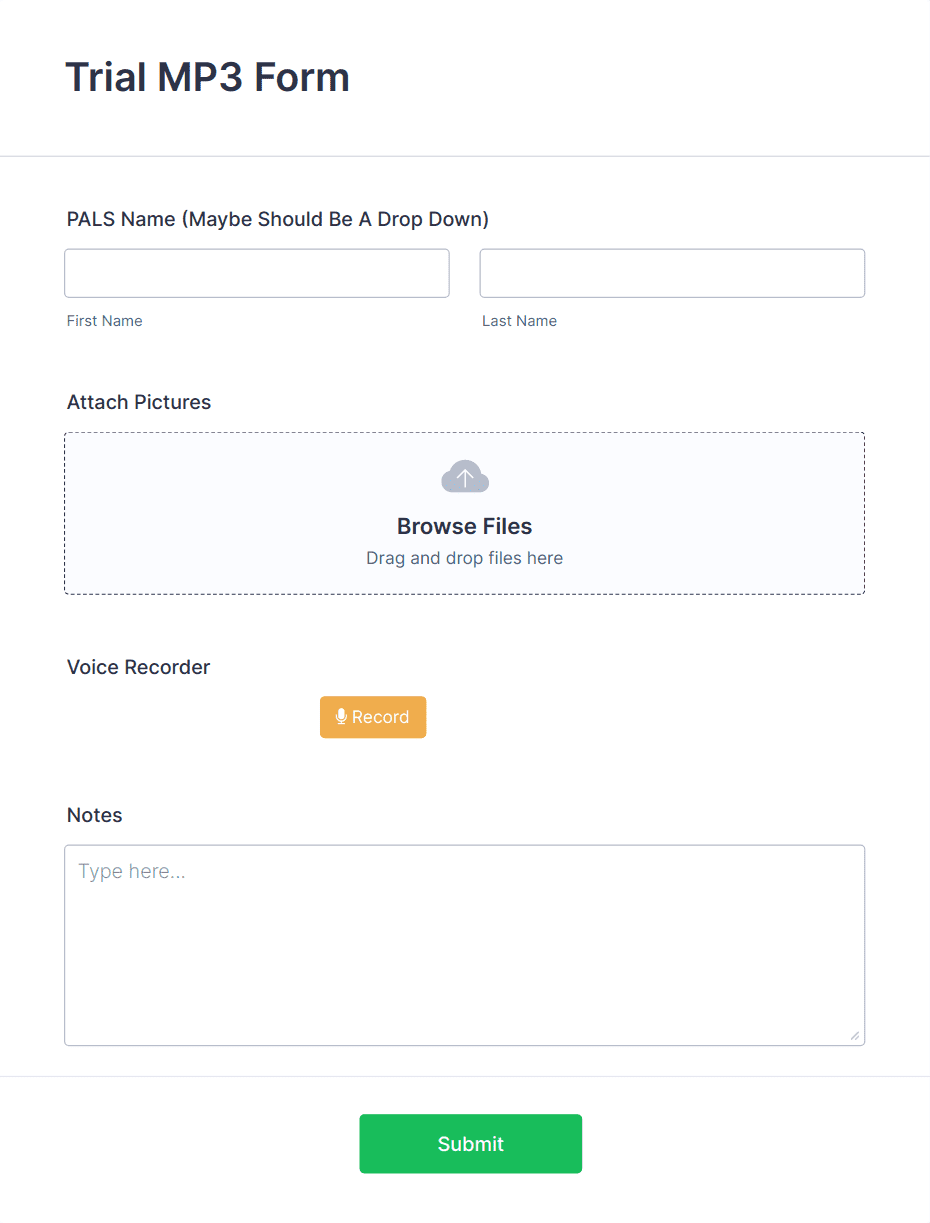Click the Voice Recorder heading

point(138,667)
